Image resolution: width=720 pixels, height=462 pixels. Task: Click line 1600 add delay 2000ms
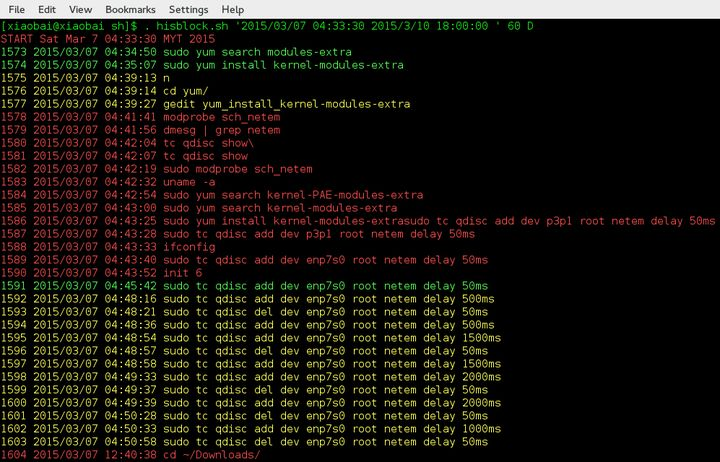[x=251, y=403]
